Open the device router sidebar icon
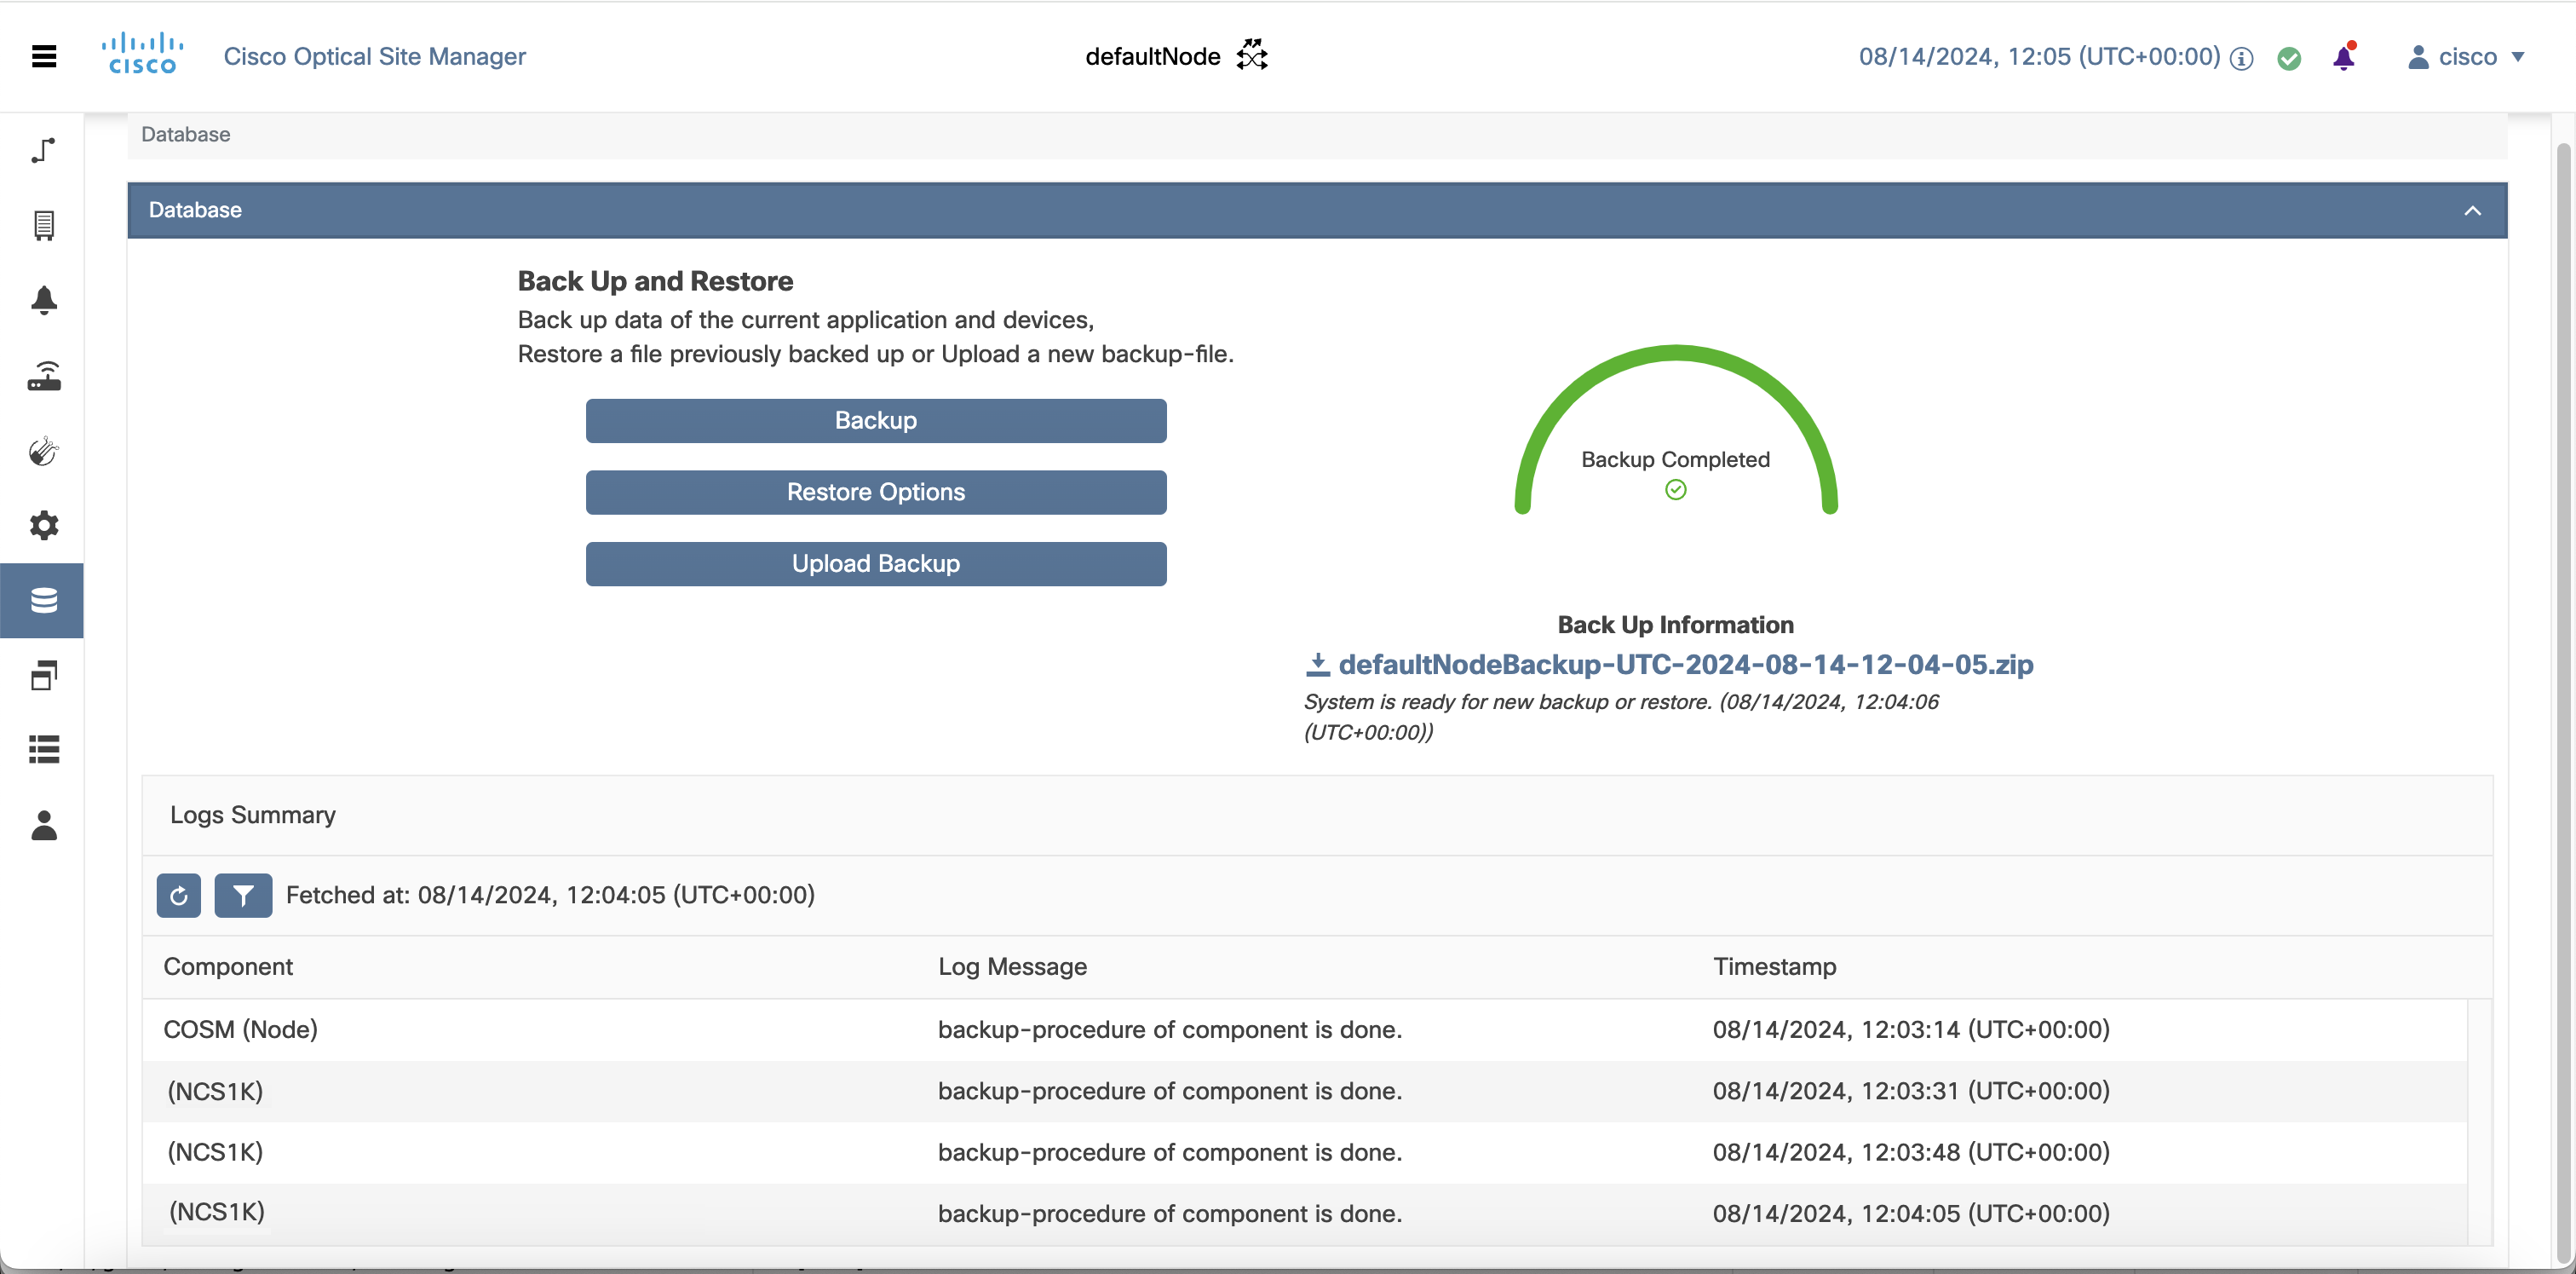Image resolution: width=2576 pixels, height=1274 pixels. point(44,376)
